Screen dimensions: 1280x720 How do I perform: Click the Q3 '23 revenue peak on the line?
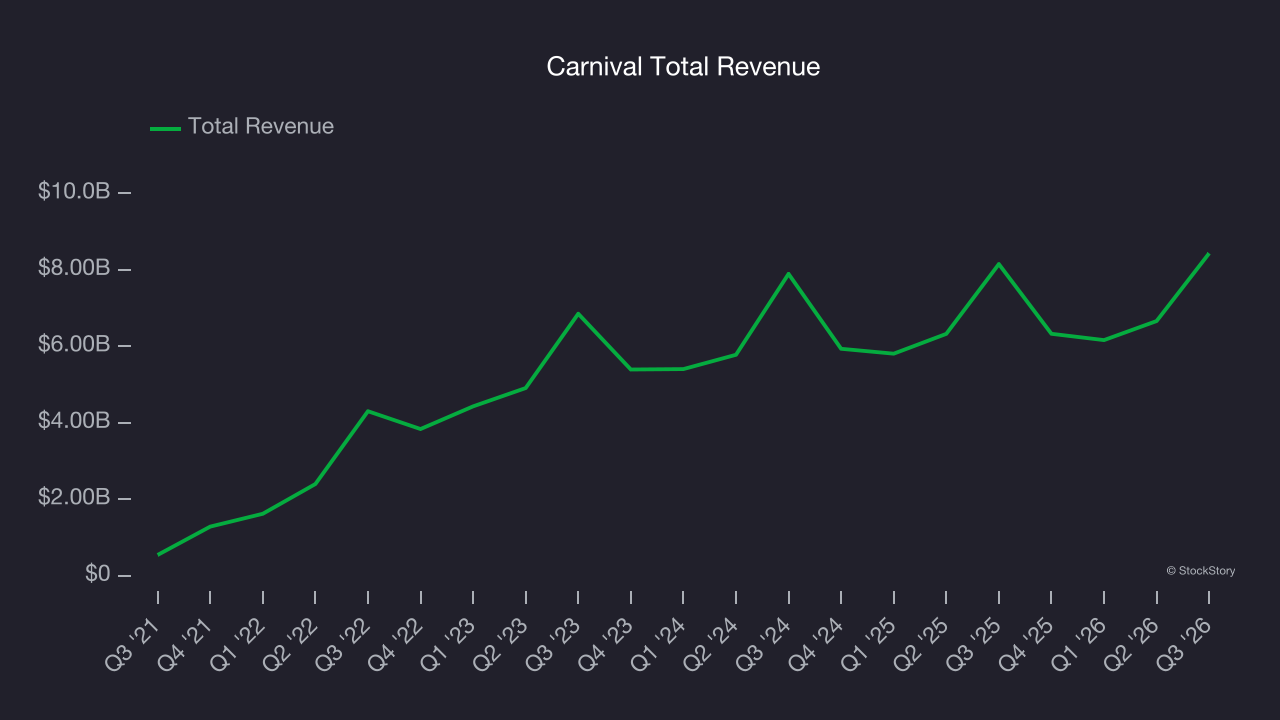click(x=578, y=314)
